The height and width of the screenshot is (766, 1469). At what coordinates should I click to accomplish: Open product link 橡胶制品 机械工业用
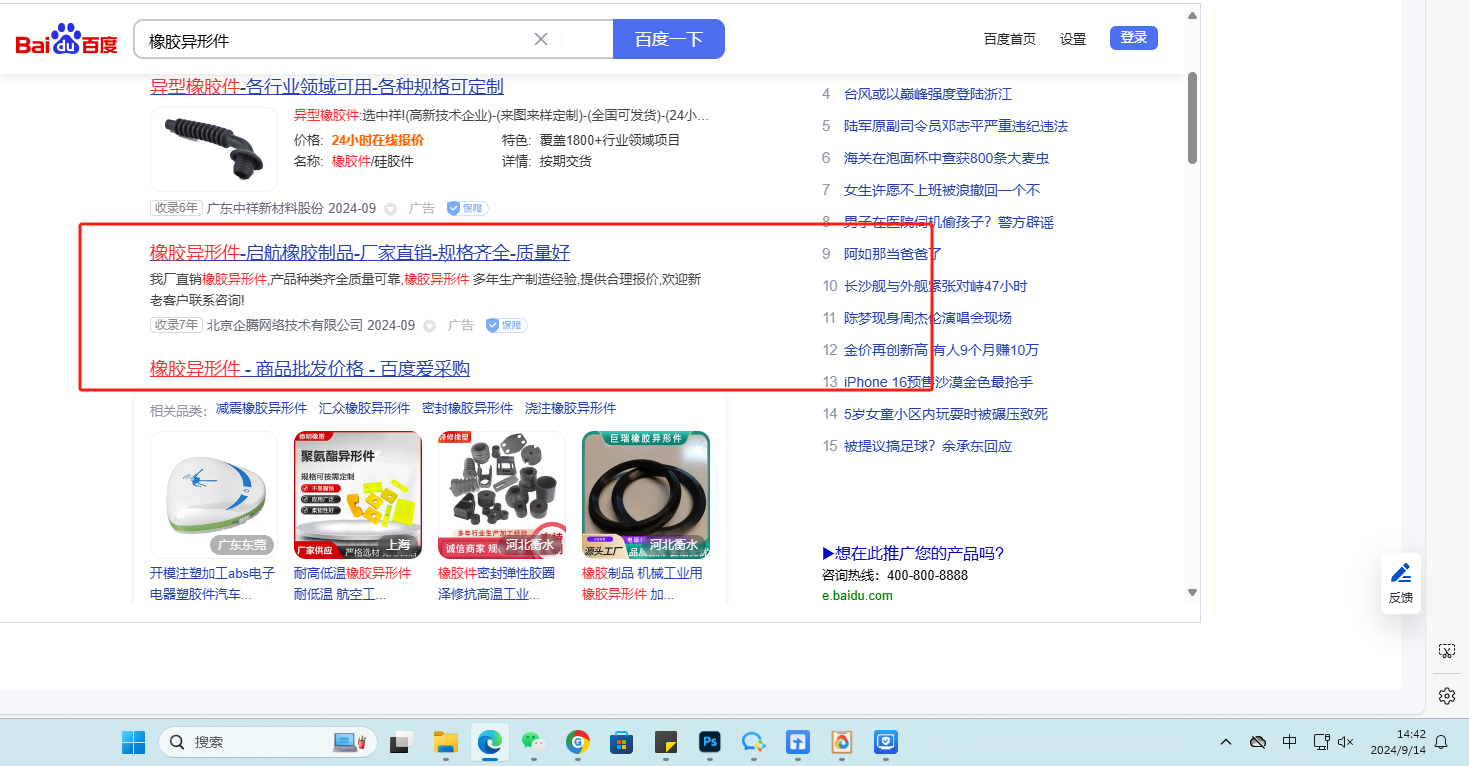tap(642, 583)
